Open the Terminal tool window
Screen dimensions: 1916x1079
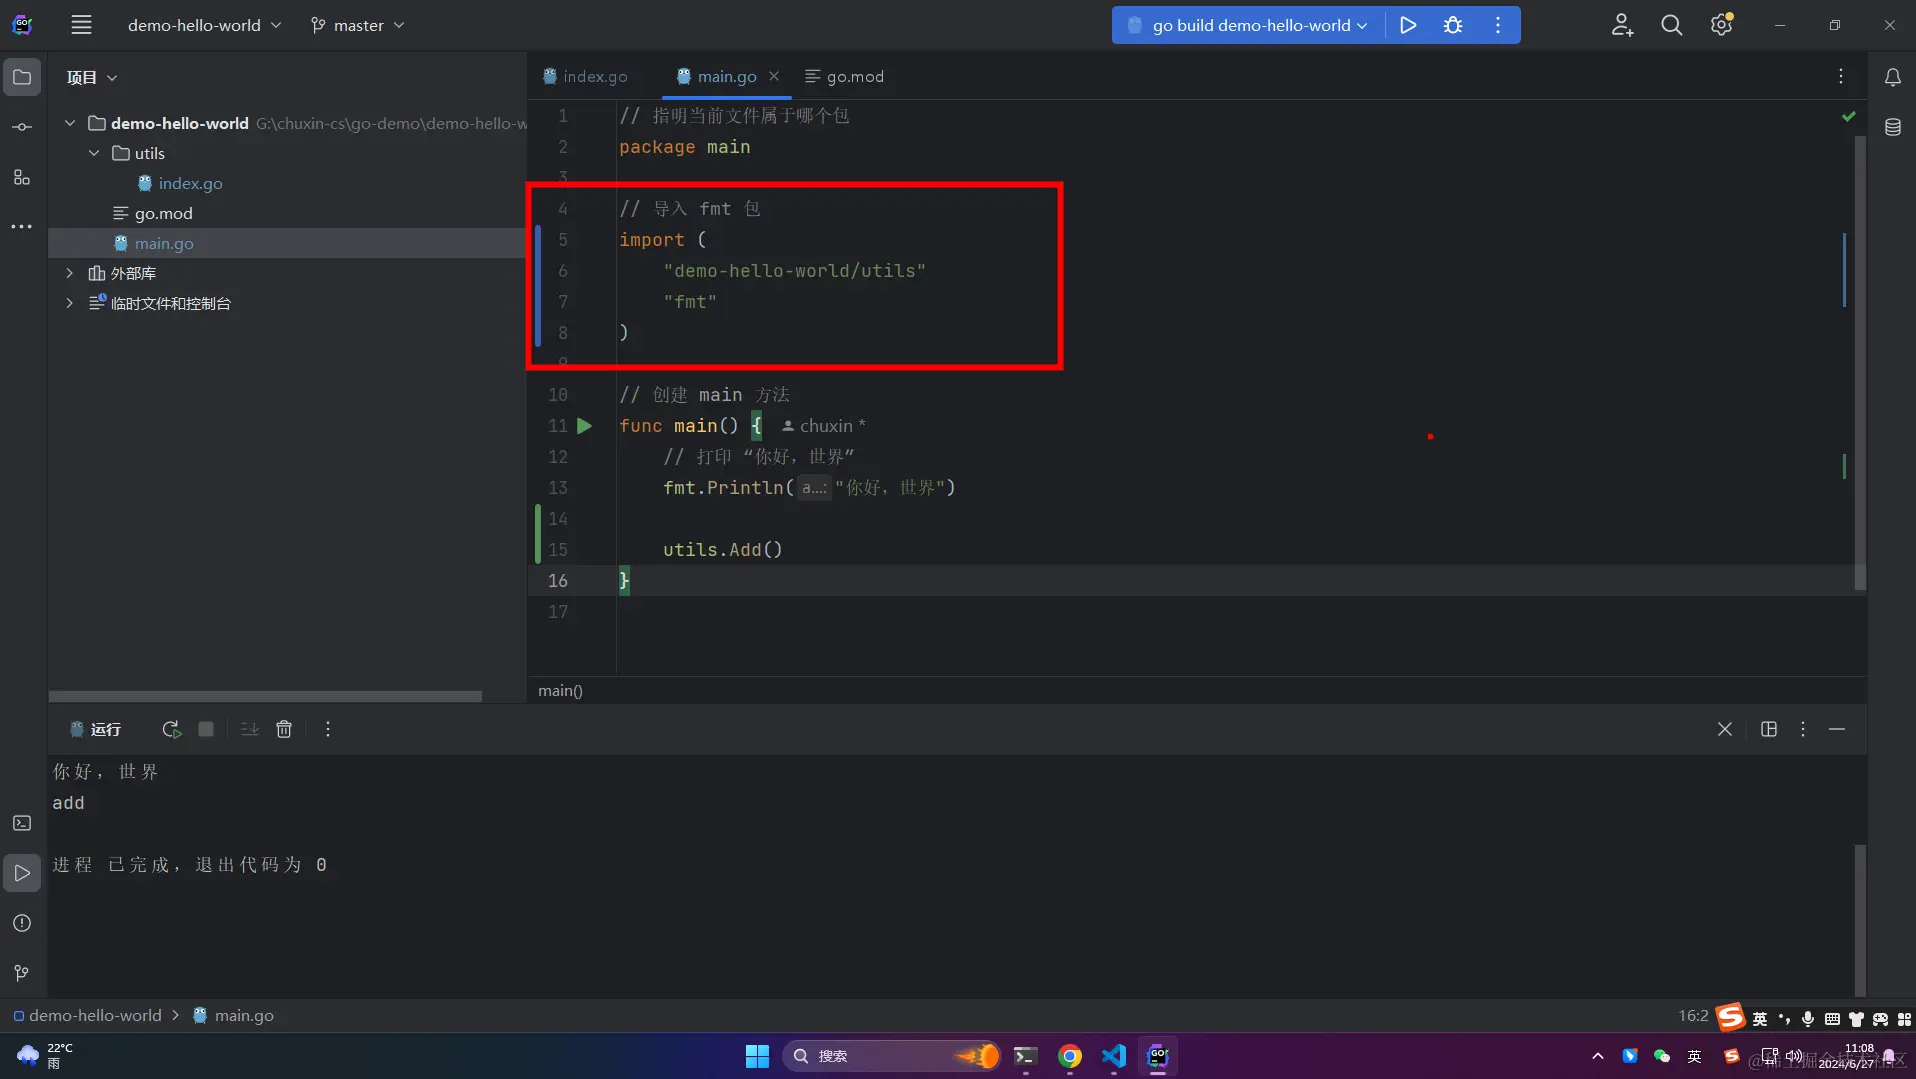pos(22,823)
